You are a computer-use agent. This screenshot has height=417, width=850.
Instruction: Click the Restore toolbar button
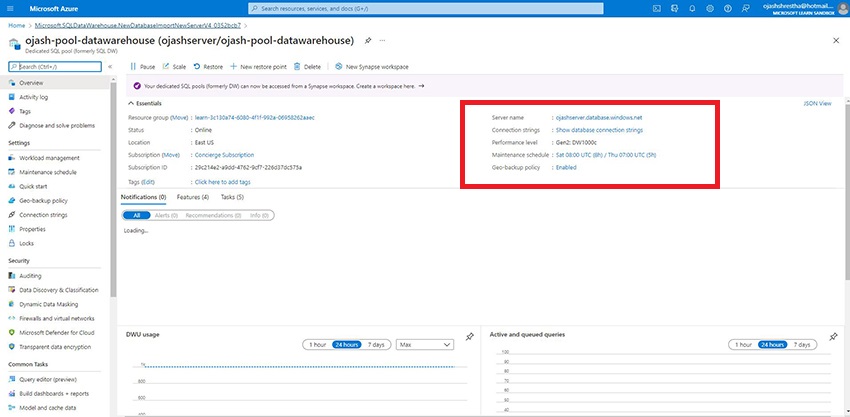(x=208, y=67)
